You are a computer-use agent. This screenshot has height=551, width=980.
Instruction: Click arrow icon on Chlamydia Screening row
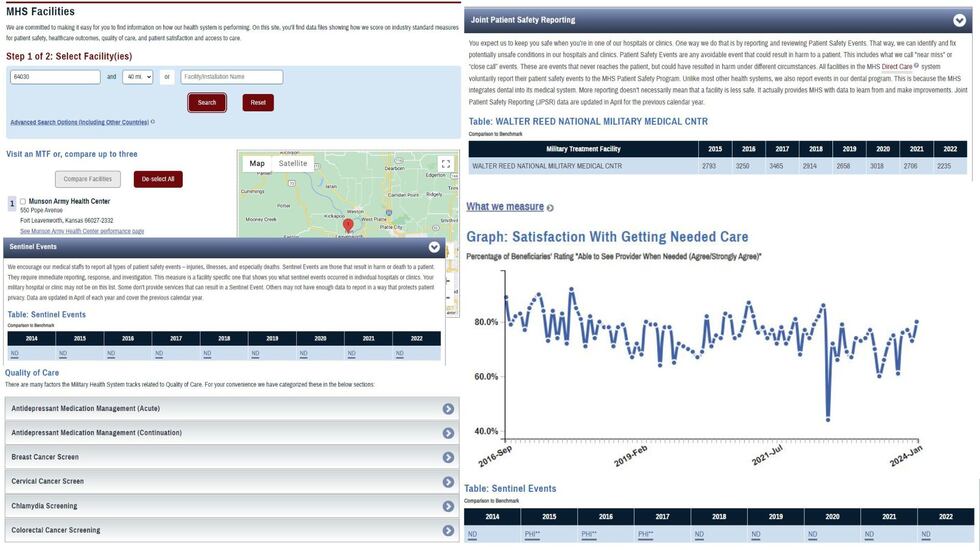[449, 506]
